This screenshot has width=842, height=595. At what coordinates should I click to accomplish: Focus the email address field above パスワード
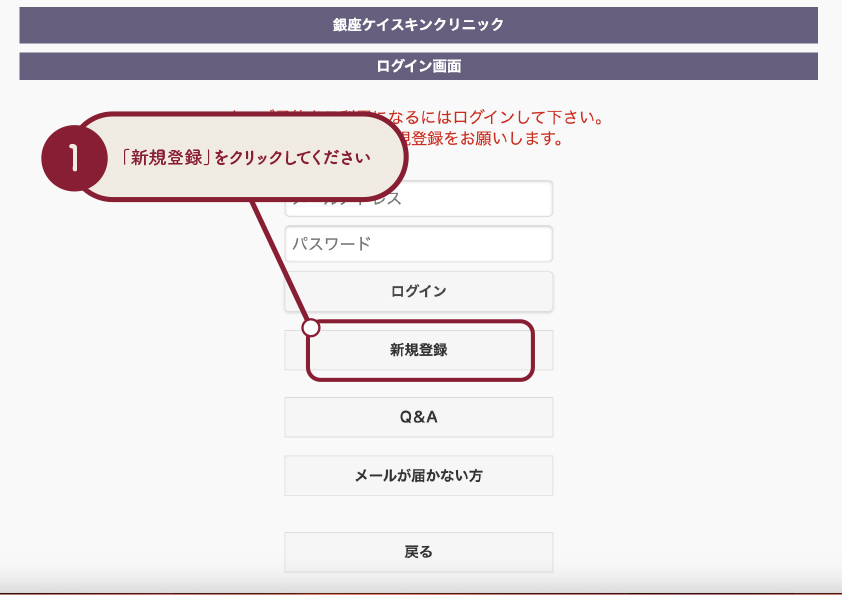click(x=418, y=199)
